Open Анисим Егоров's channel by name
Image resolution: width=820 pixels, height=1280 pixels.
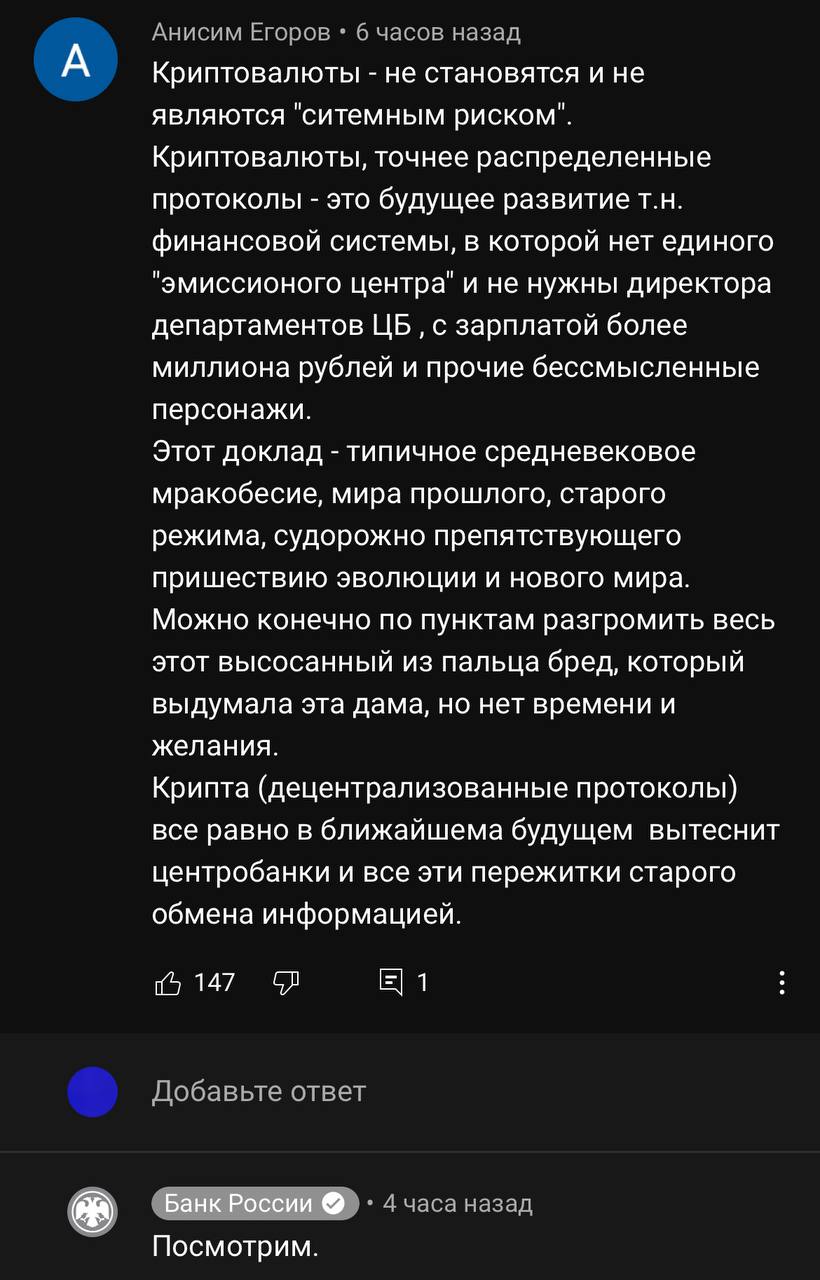240,32
